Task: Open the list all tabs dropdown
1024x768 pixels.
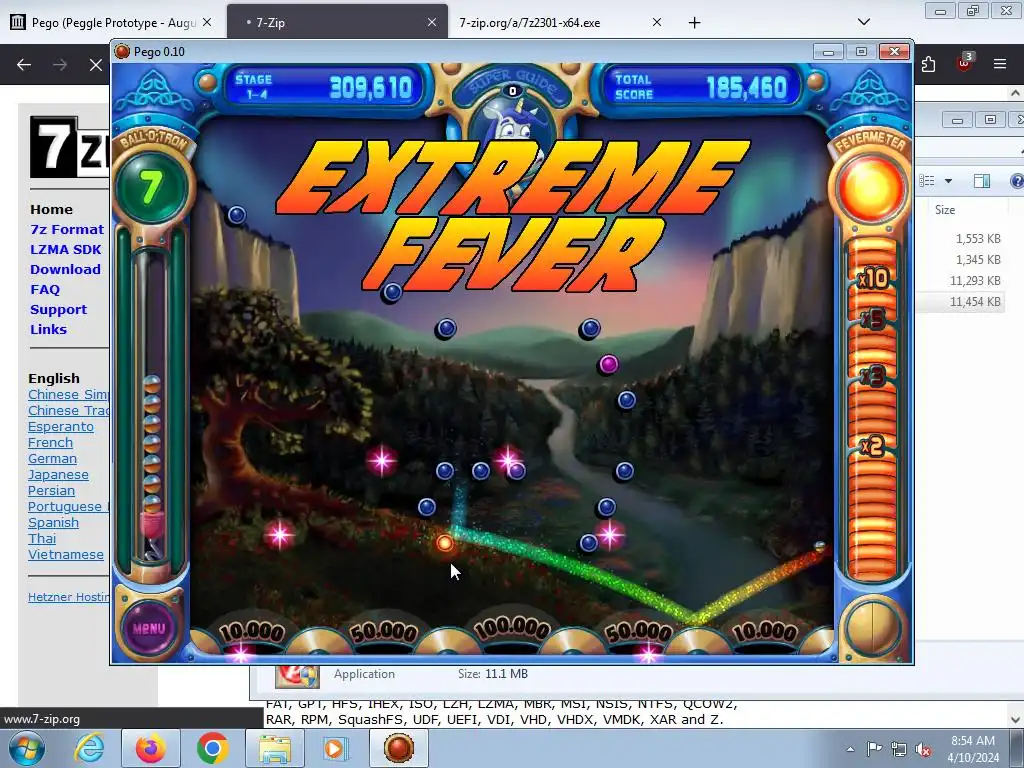Action: (x=863, y=22)
